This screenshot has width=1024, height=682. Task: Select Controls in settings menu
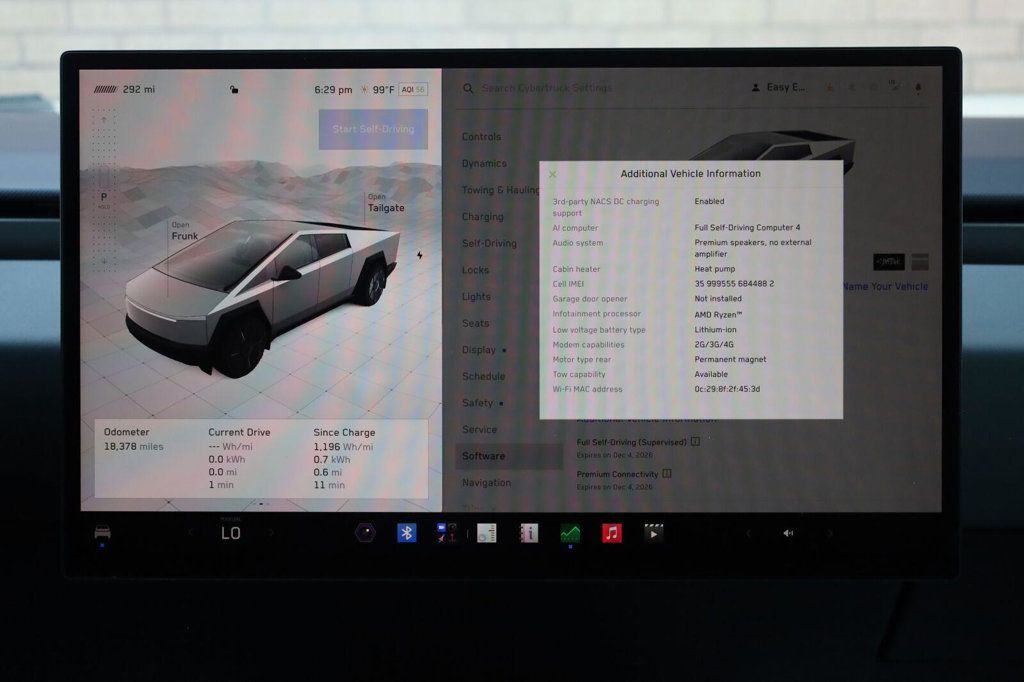(x=481, y=137)
